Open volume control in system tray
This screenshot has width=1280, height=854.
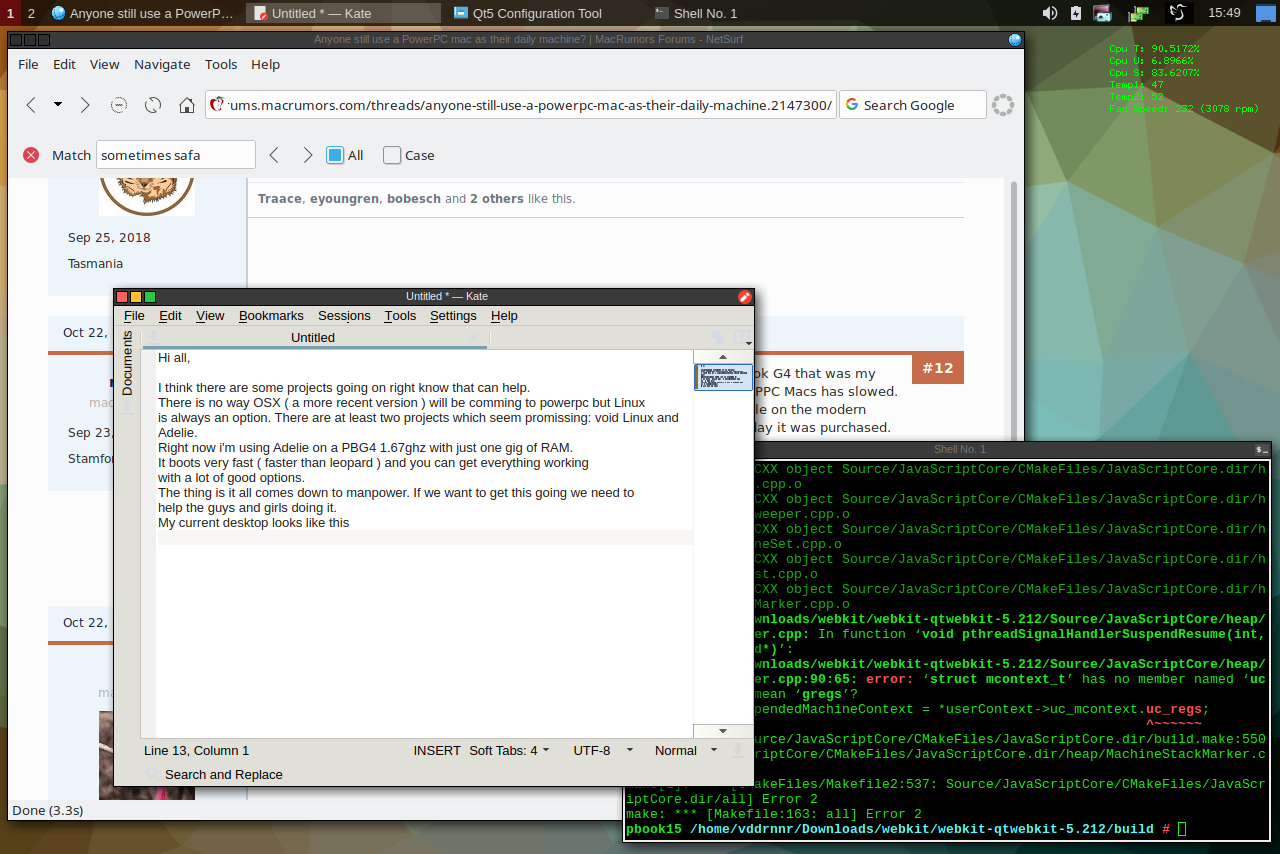pyautogui.click(x=1050, y=13)
